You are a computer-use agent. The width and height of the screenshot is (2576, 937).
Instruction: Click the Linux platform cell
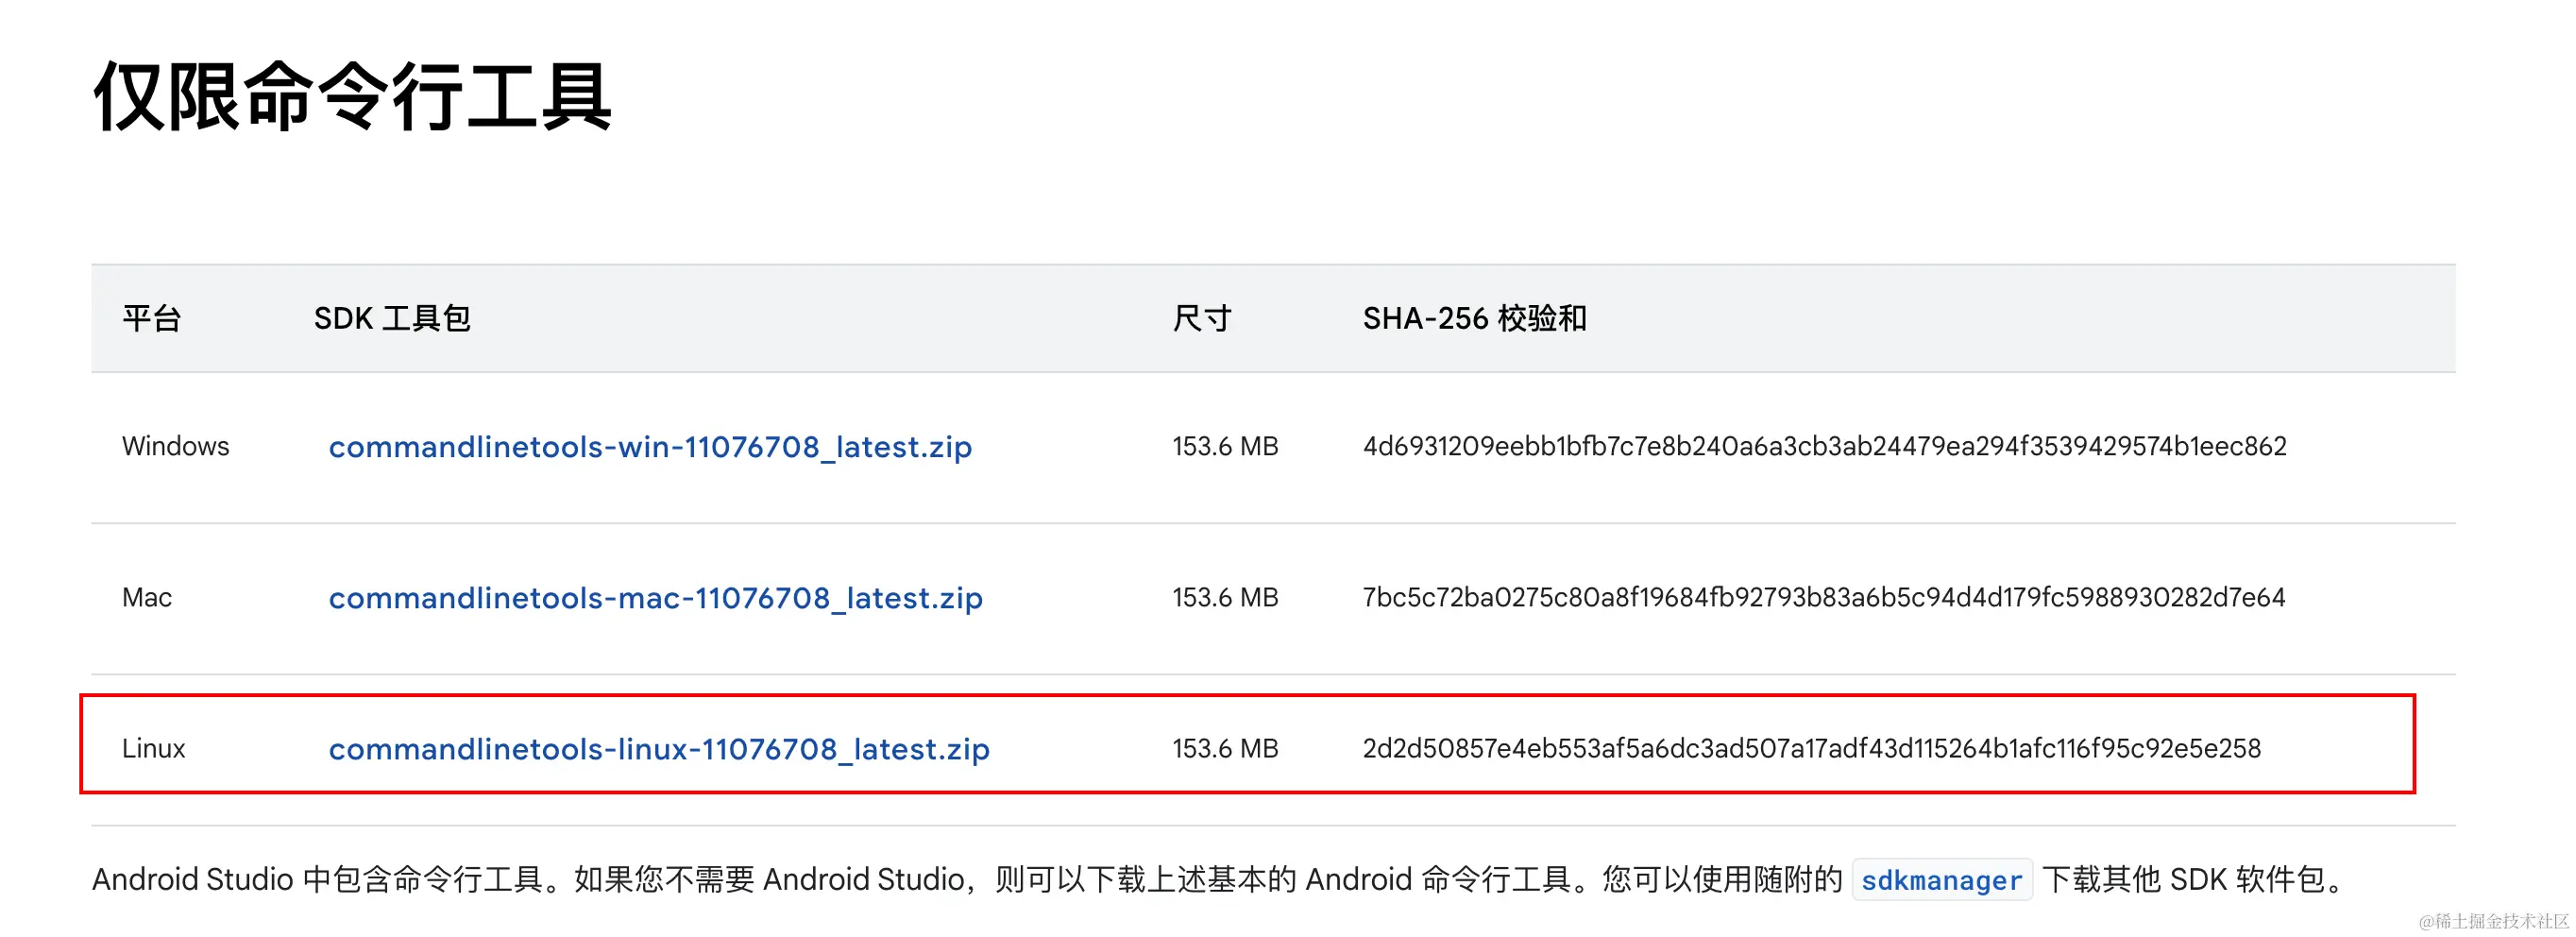(154, 748)
